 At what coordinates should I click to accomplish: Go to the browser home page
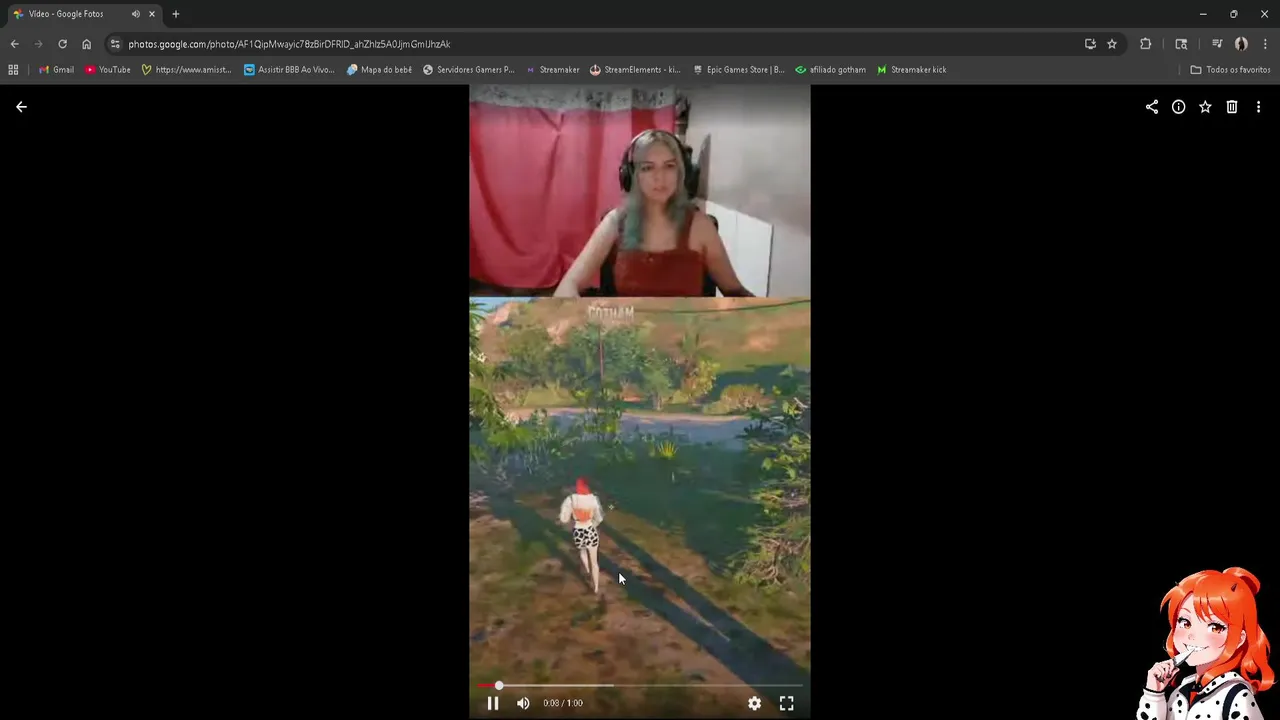[87, 44]
